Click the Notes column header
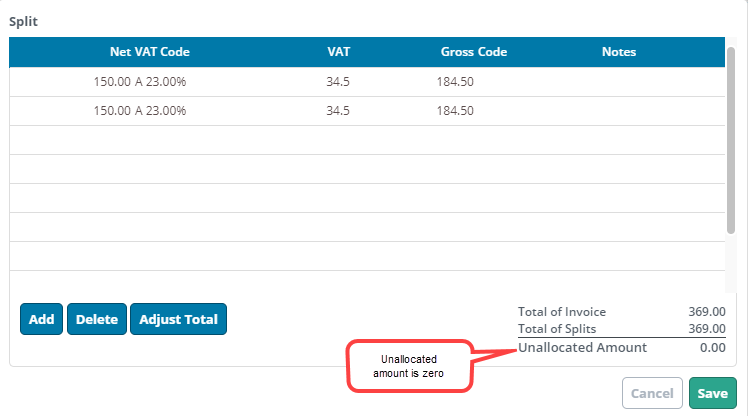 click(x=619, y=52)
